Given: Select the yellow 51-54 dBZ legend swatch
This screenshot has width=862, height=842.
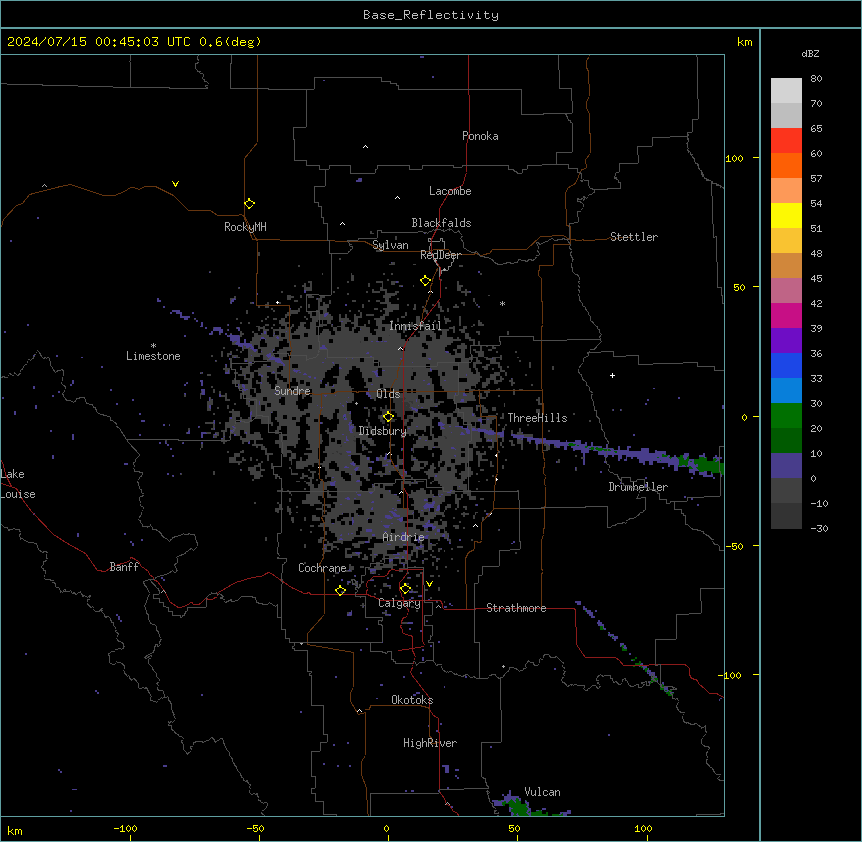Looking at the screenshot, I should (x=786, y=215).
